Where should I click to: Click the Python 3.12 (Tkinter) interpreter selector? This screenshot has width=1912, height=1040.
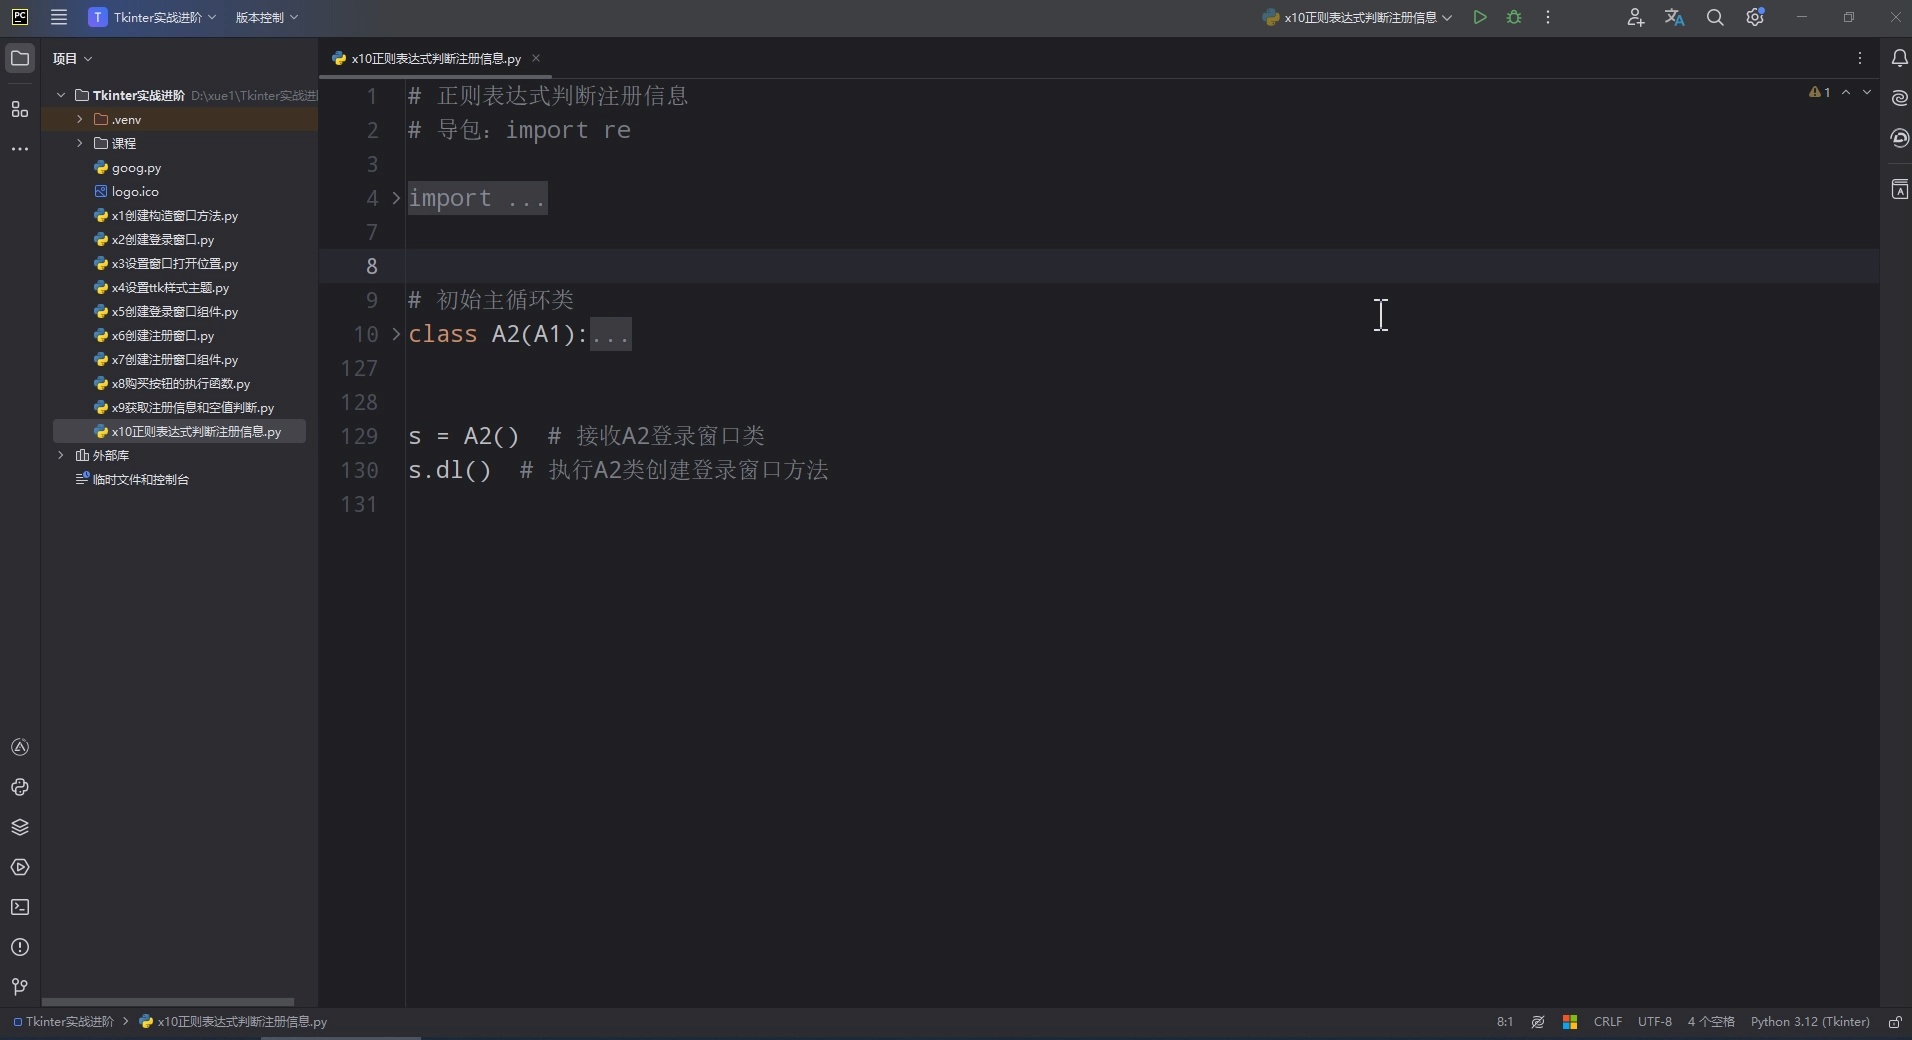[x=1810, y=1022]
